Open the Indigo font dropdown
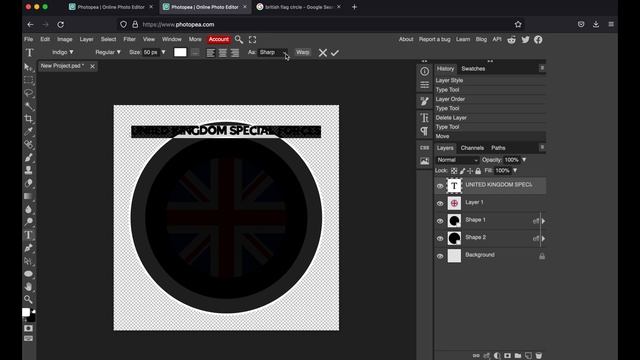The width and height of the screenshot is (640, 360). (x=62, y=52)
